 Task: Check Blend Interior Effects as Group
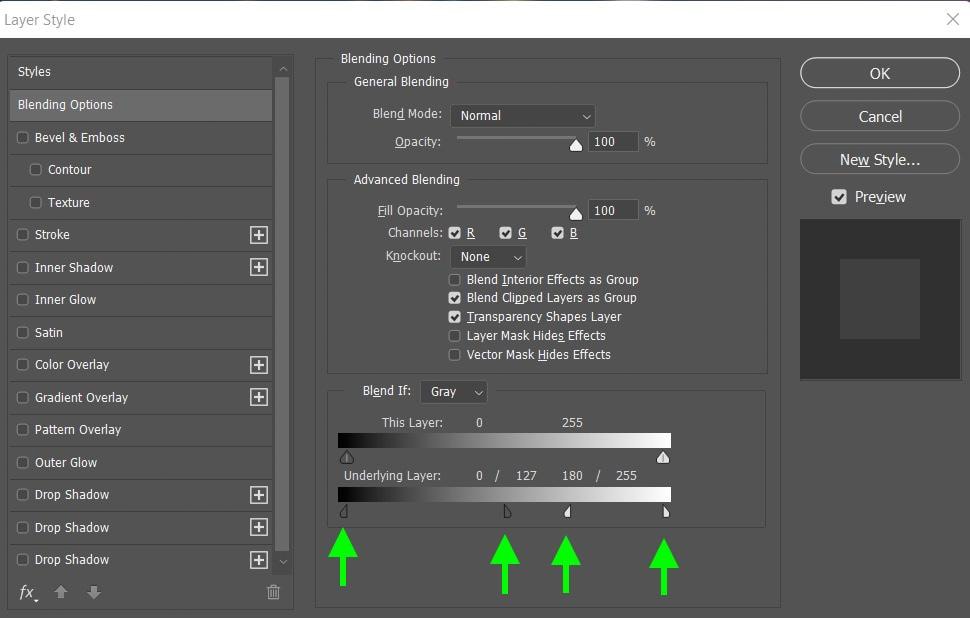pos(455,280)
